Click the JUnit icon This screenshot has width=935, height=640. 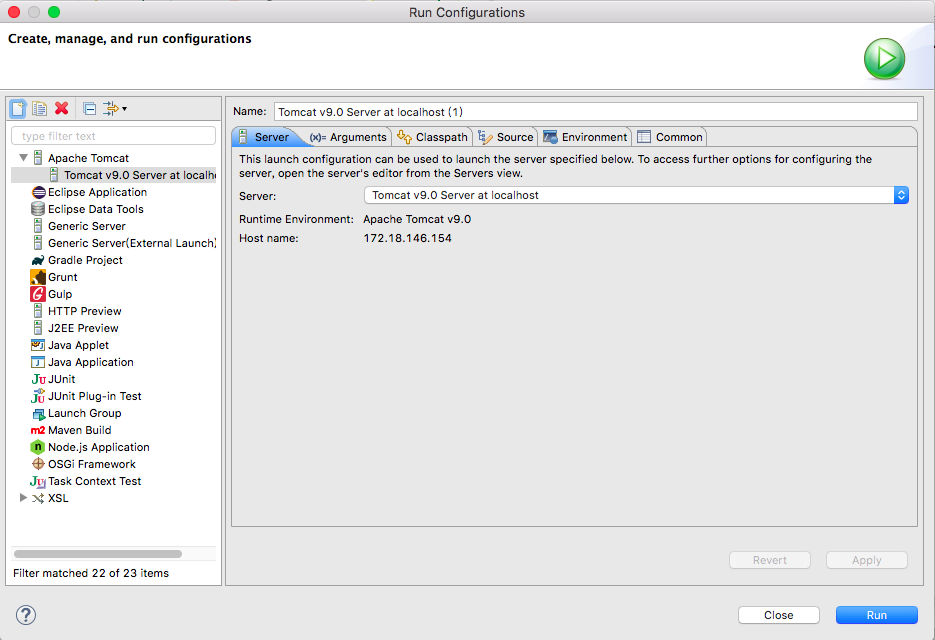click(38, 379)
